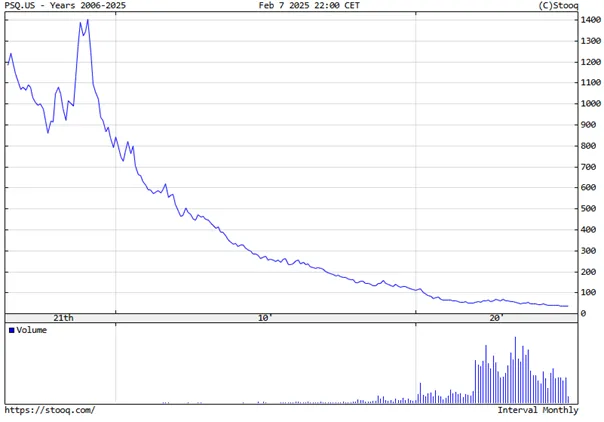Click the 0 price axis label
This screenshot has height=422, width=604.
coord(584,314)
